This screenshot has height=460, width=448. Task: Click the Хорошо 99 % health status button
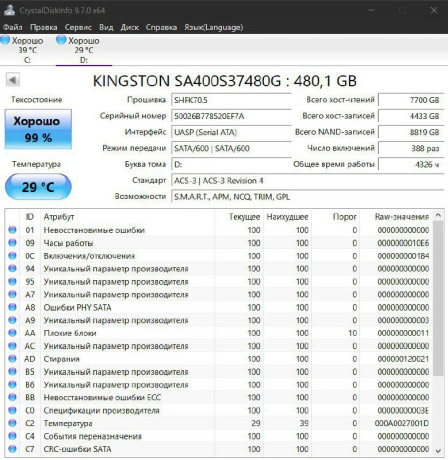pos(38,129)
